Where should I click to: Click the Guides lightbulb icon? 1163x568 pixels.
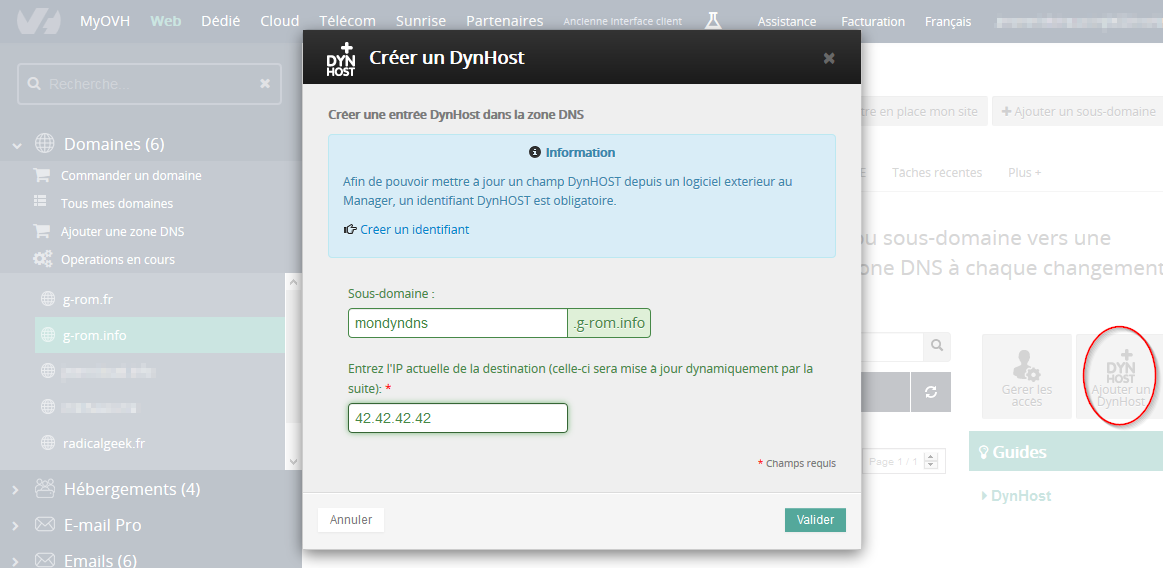(x=984, y=452)
